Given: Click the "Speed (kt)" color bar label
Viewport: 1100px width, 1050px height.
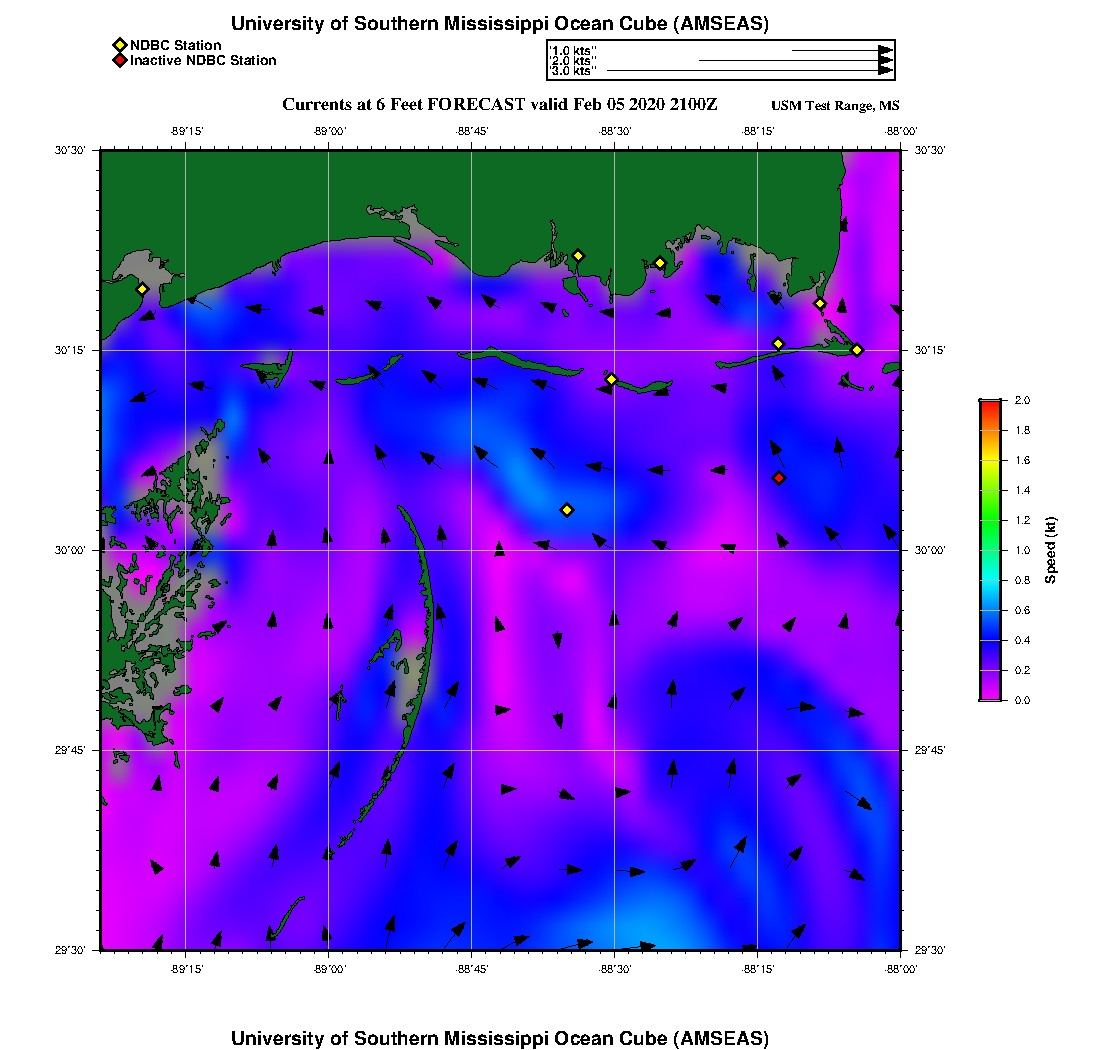Looking at the screenshot, I should (1051, 550).
